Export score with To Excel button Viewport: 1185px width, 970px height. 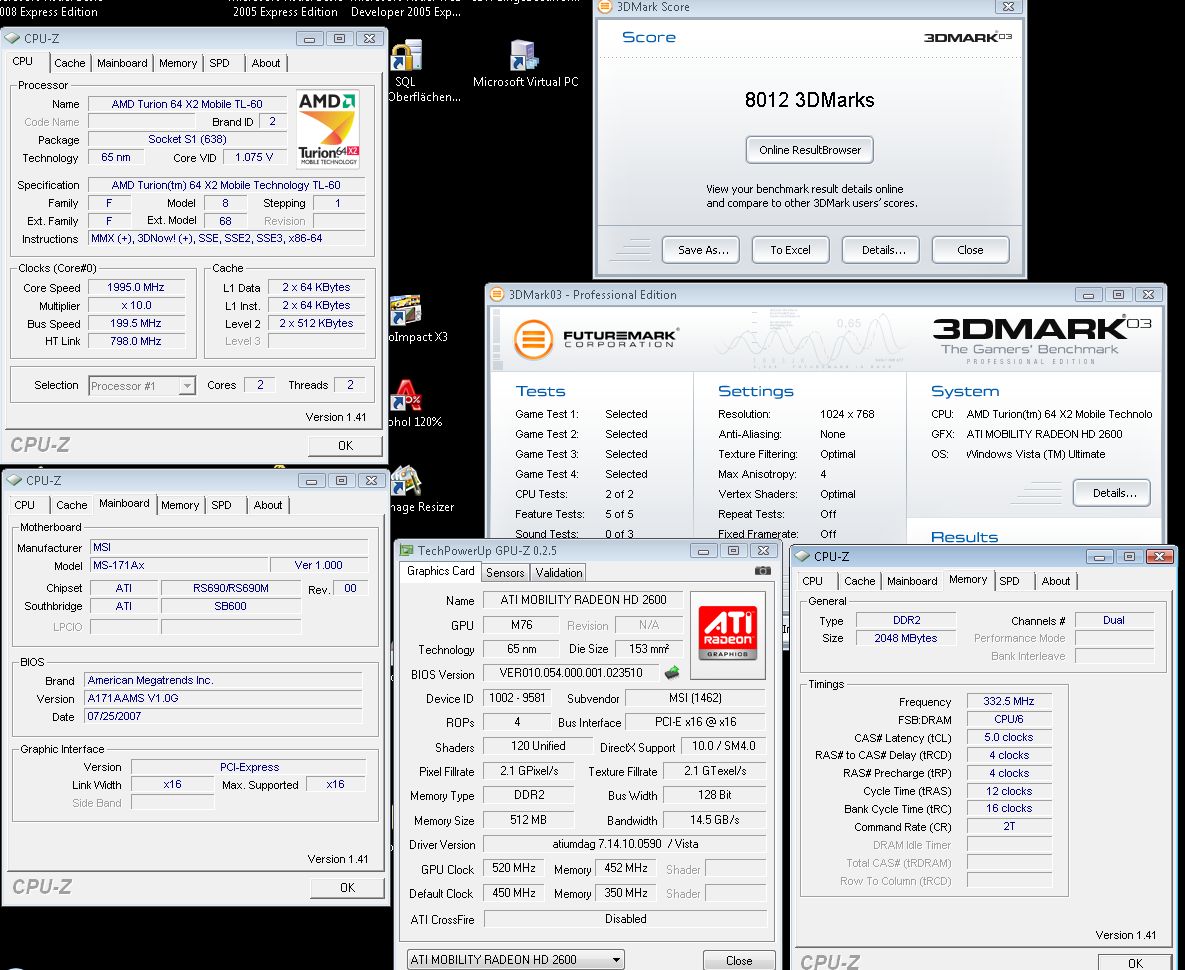(x=790, y=250)
